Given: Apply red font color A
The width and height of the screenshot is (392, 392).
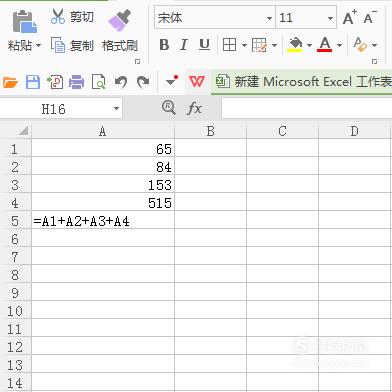Looking at the screenshot, I should coord(325,45).
